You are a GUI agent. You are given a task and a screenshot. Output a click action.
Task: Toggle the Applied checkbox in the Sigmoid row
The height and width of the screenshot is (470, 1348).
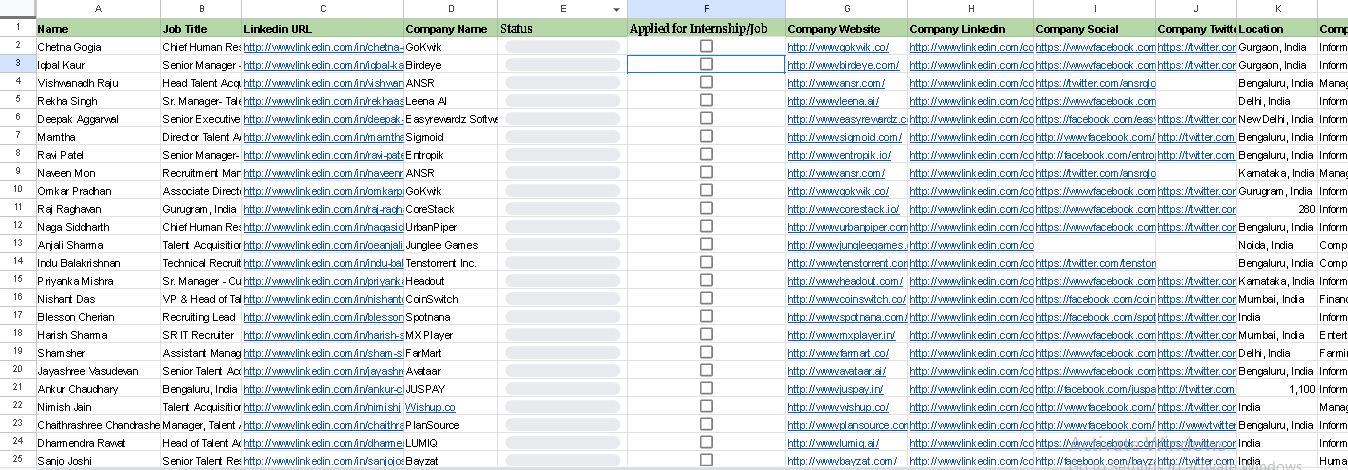click(x=706, y=137)
